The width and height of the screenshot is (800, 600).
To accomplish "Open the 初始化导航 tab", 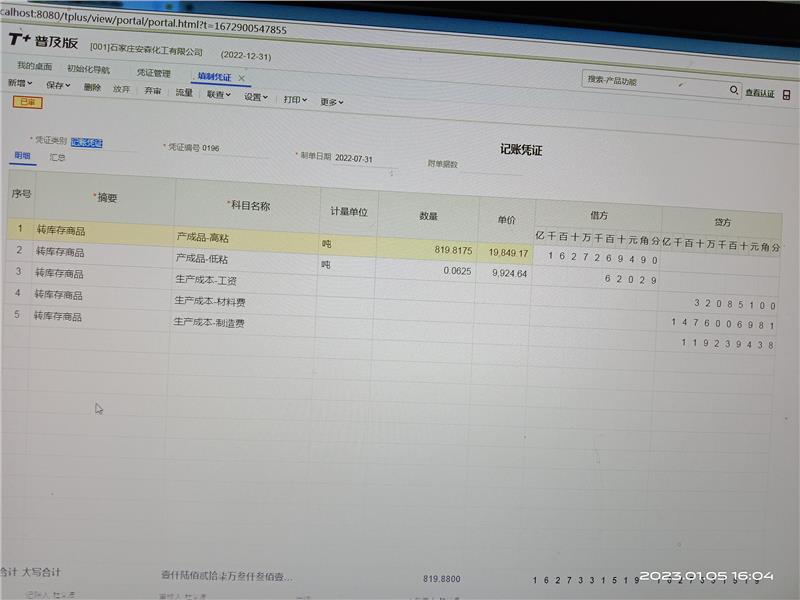I will 88,69.
